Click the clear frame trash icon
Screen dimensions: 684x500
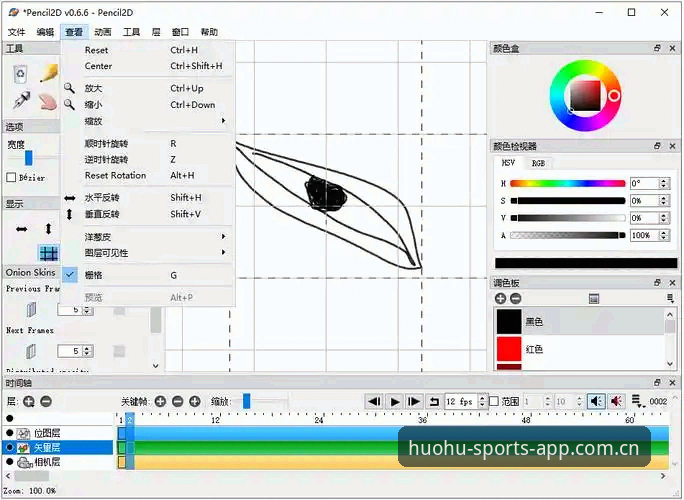(x=21, y=73)
